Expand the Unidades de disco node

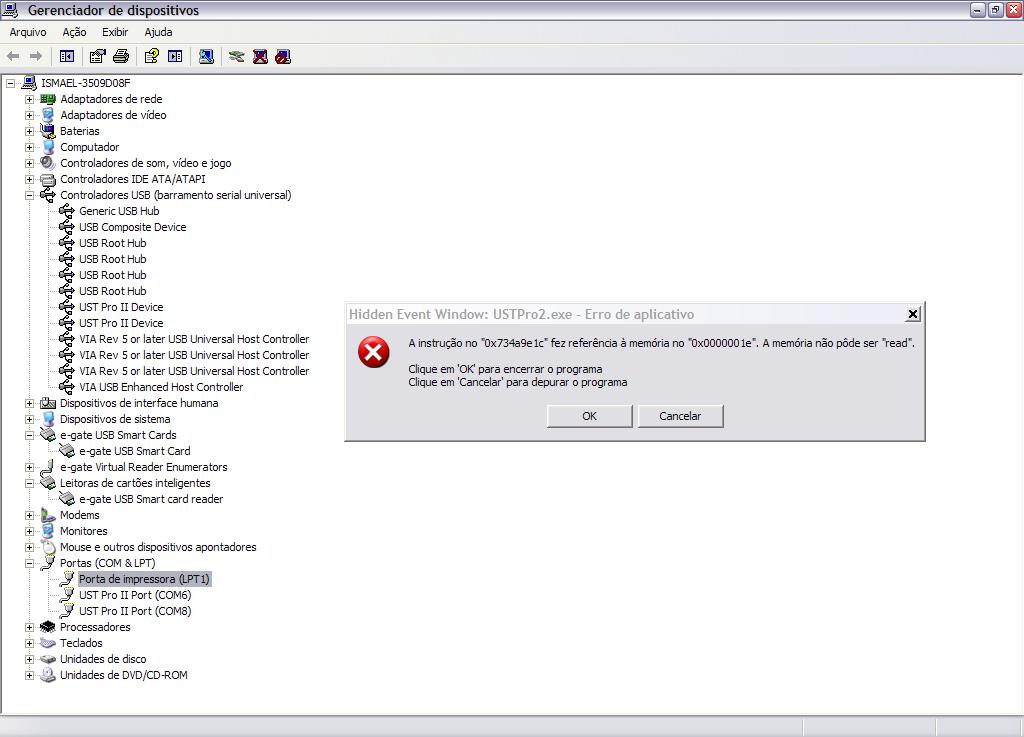point(29,659)
